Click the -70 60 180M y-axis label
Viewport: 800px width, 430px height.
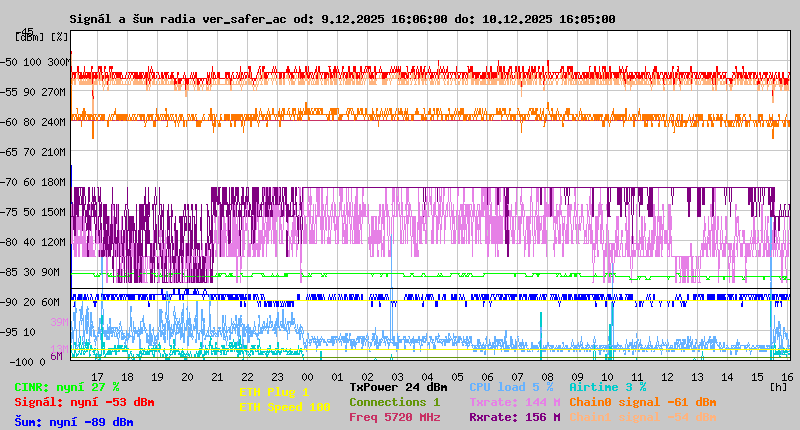click(x=42, y=182)
